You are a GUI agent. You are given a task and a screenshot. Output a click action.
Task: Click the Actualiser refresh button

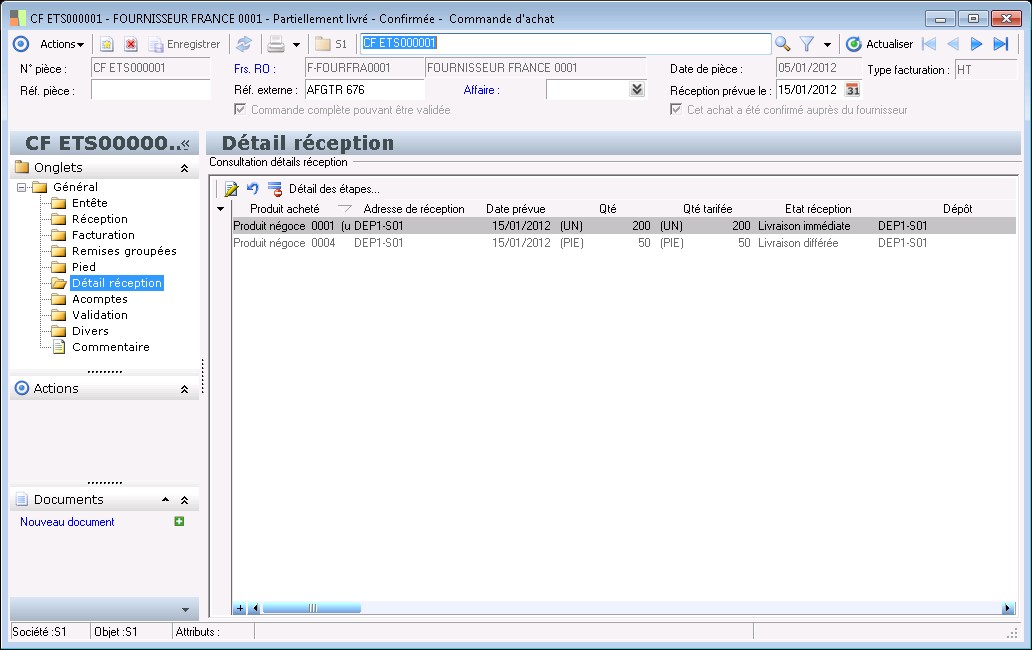tap(879, 44)
